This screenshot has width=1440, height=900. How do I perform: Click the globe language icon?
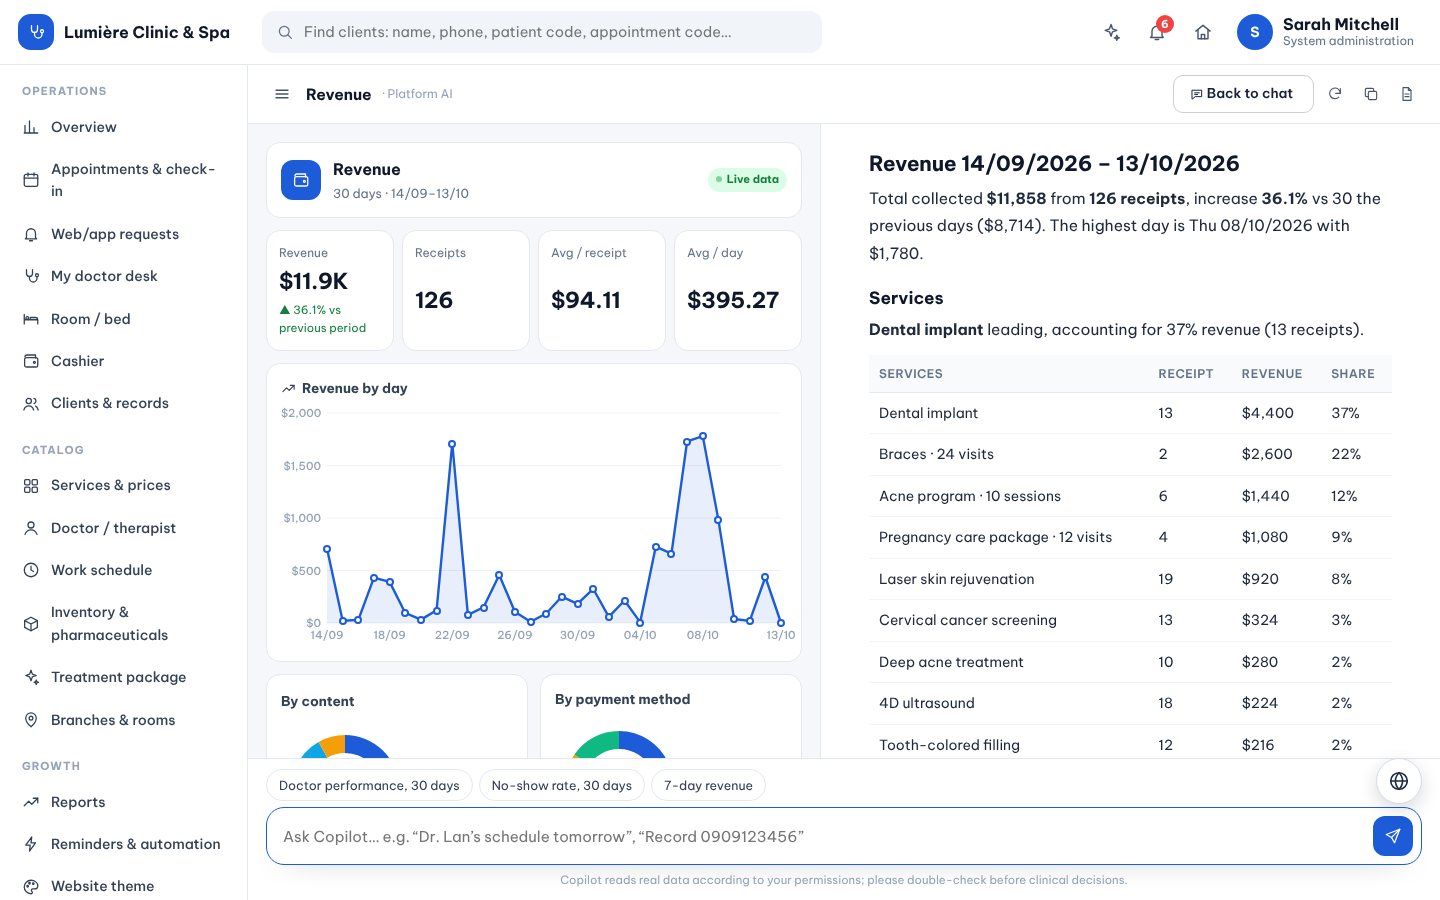1399,781
